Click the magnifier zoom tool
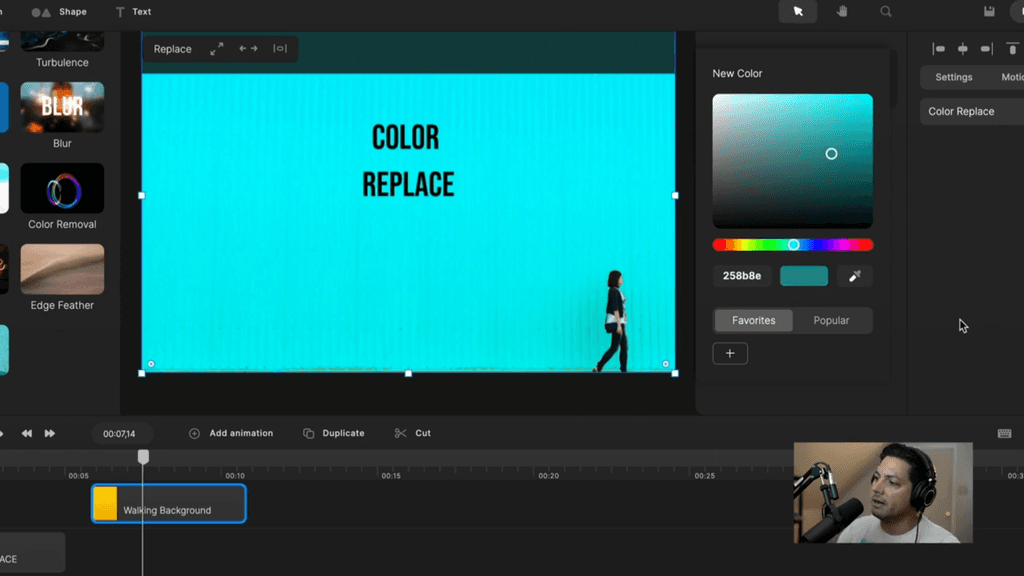Image resolution: width=1024 pixels, height=576 pixels. click(x=886, y=12)
